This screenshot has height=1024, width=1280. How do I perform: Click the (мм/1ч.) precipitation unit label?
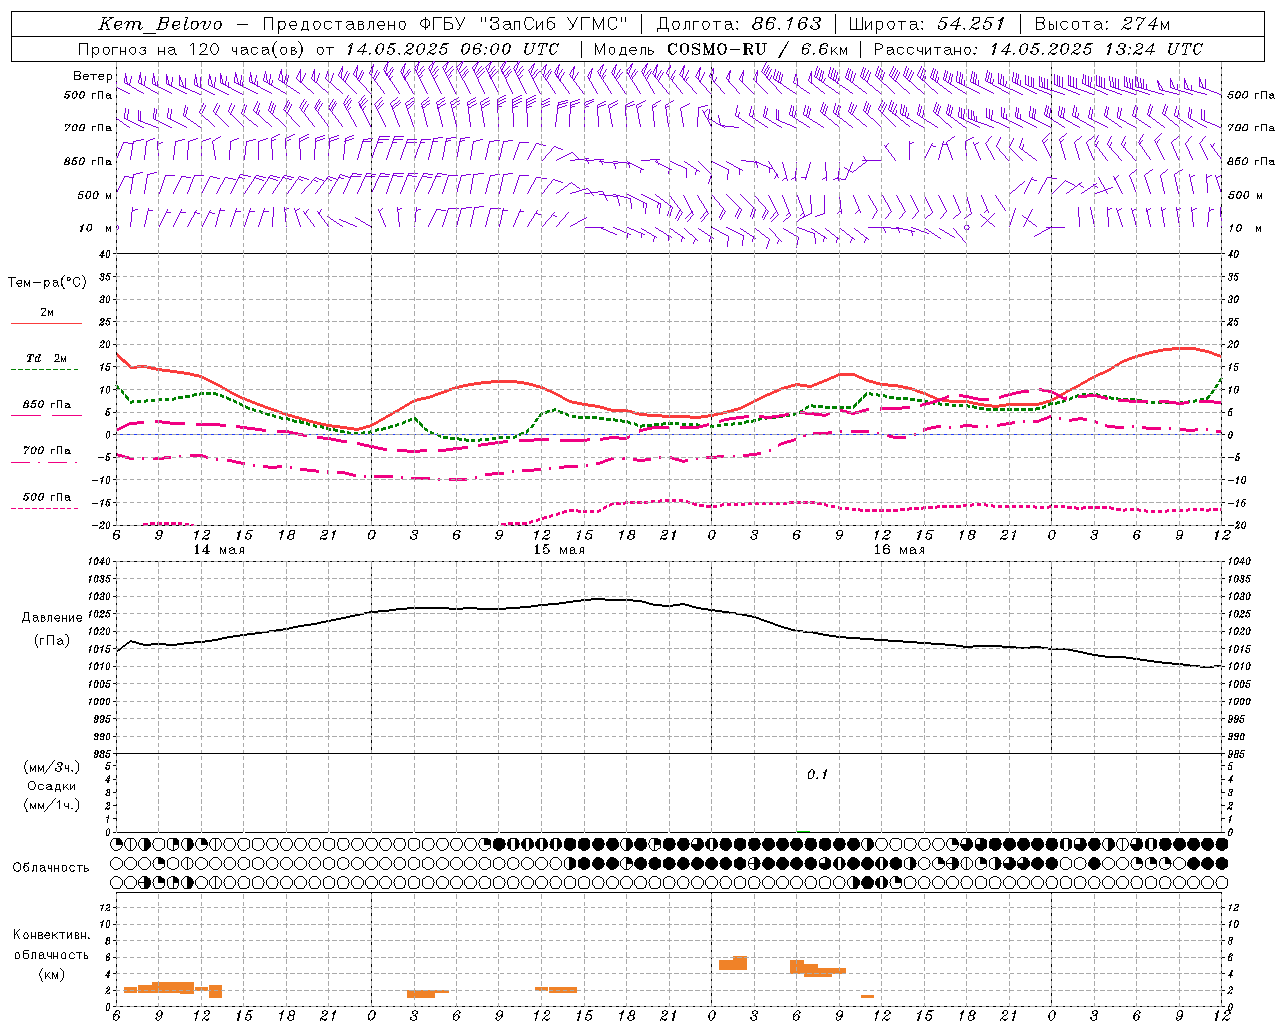tap(52, 805)
